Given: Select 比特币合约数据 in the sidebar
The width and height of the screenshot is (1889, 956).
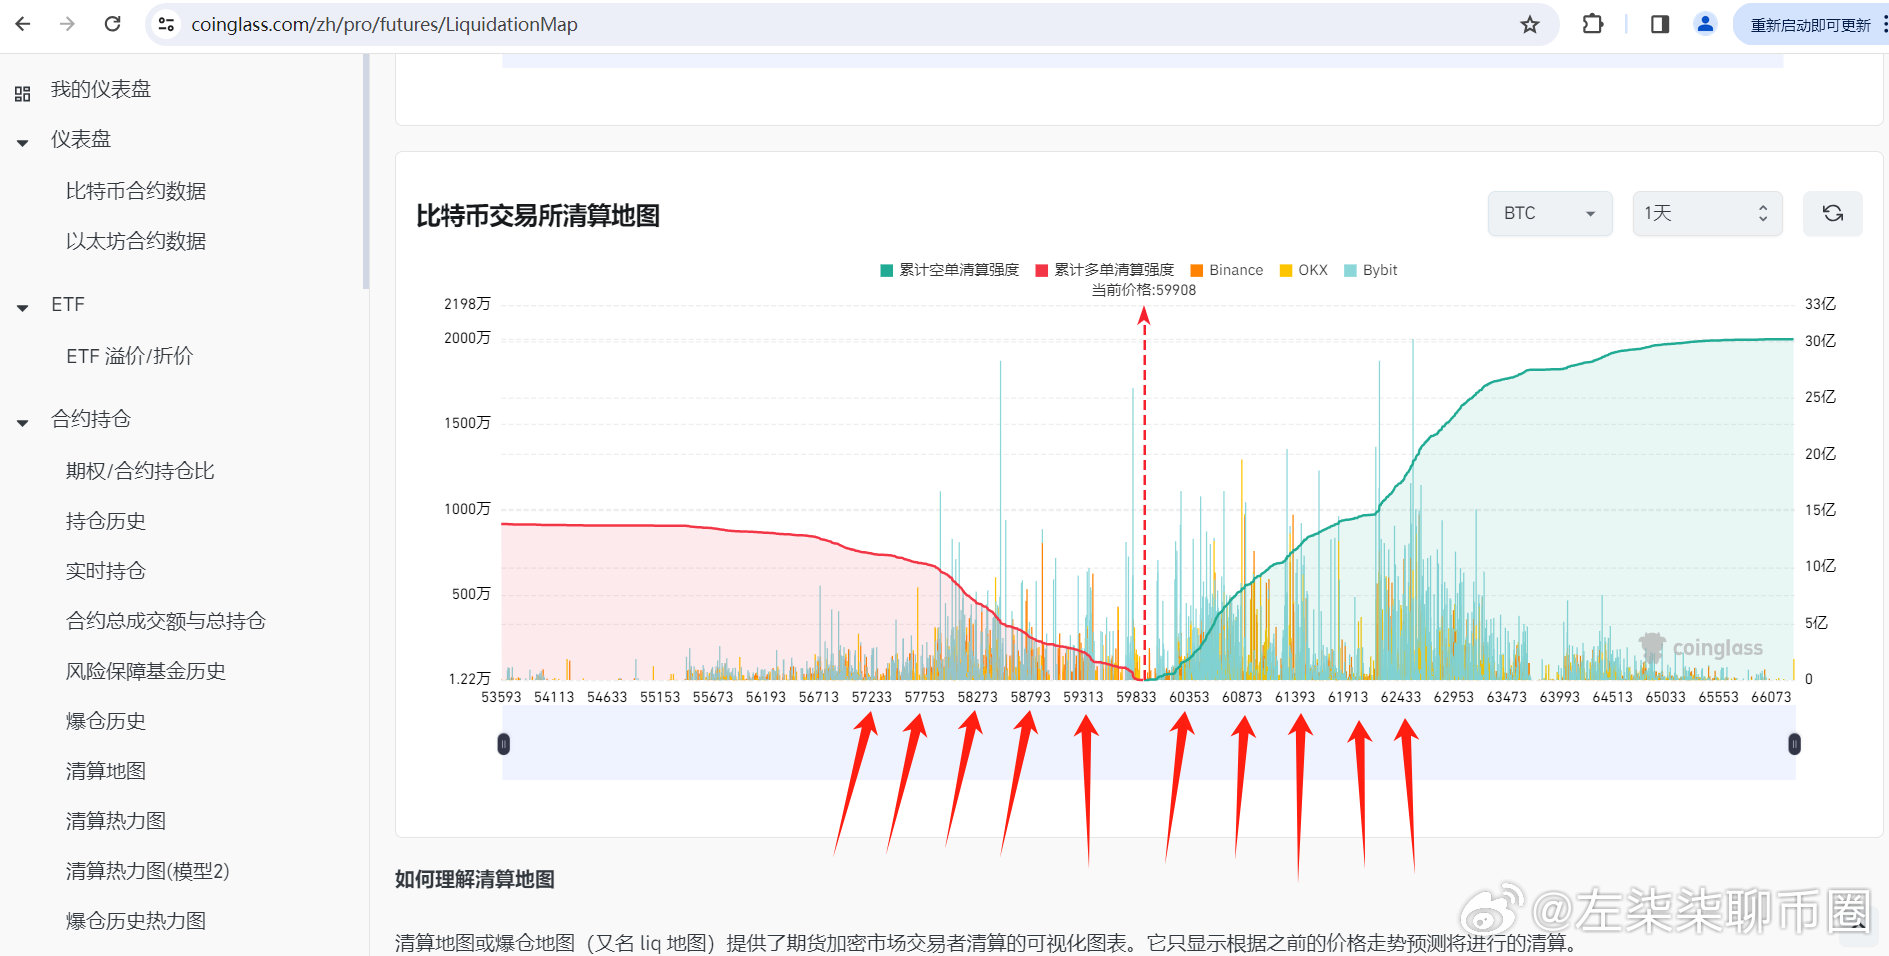Looking at the screenshot, I should pos(136,191).
